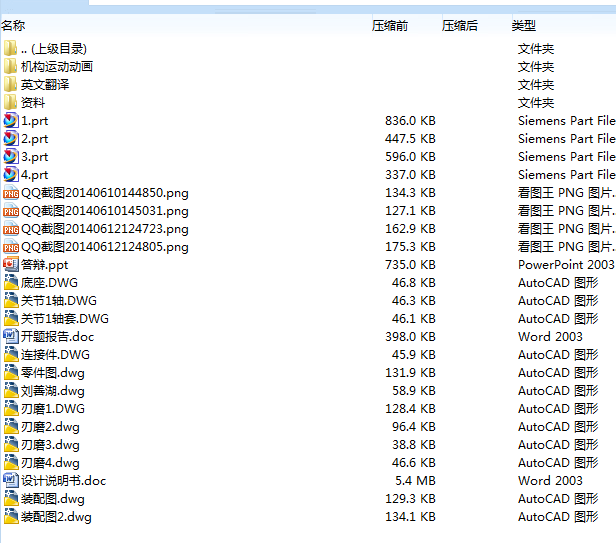Open the 机构运动动画 folder icon
This screenshot has width=616, height=543.
pyautogui.click(x=11, y=66)
